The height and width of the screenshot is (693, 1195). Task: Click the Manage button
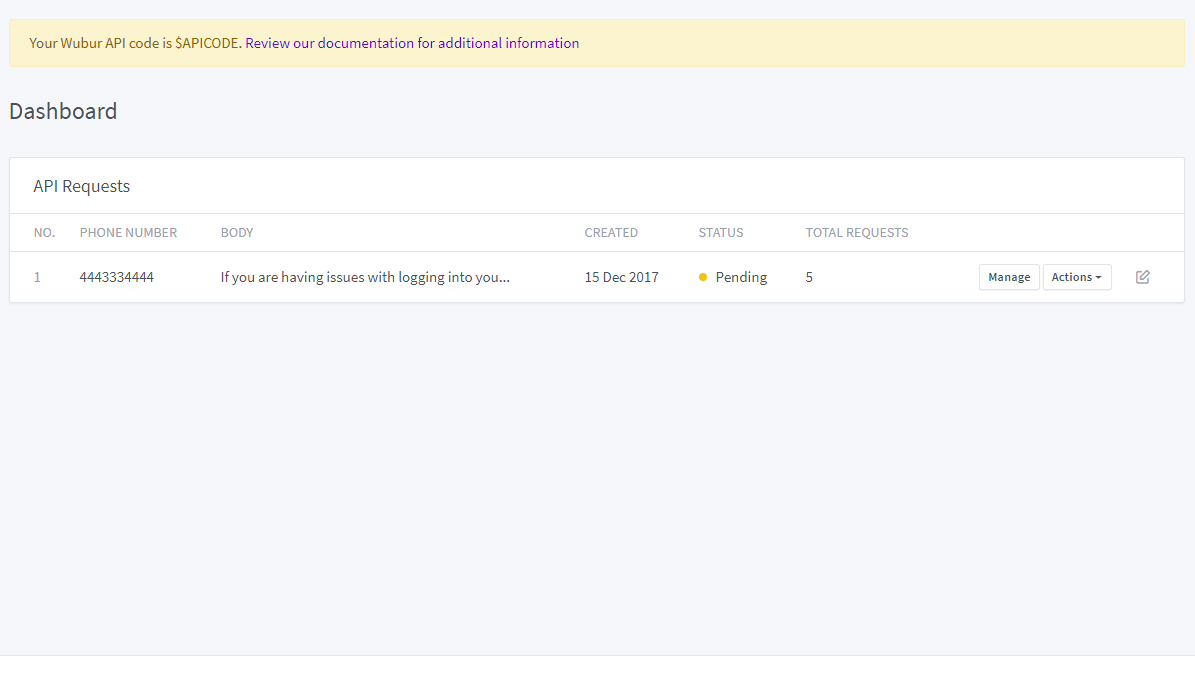(x=1009, y=278)
